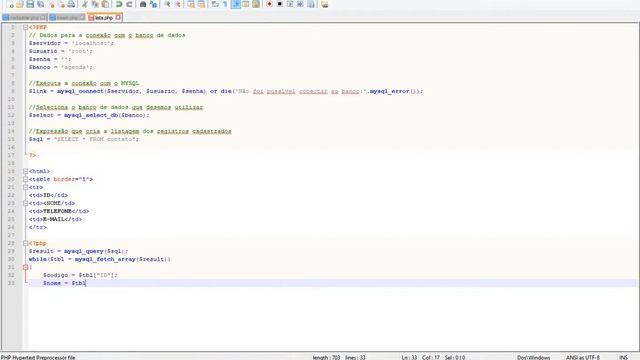Collapse the fold marker at line 23
The height and width of the screenshot is (360, 640).
[x=25, y=203]
